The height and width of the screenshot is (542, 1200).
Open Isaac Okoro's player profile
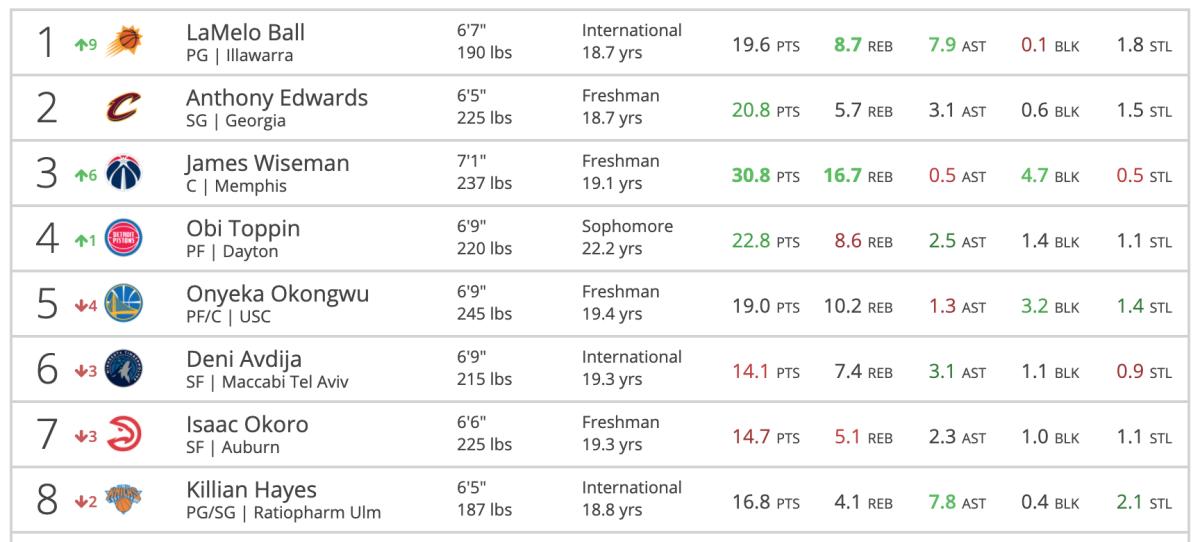(x=247, y=425)
